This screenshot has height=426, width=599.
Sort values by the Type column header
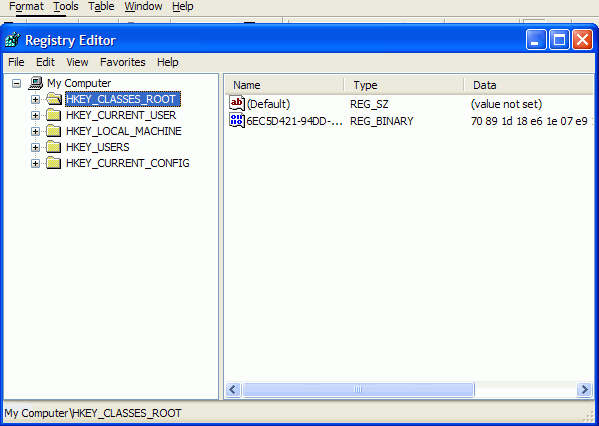click(x=404, y=85)
